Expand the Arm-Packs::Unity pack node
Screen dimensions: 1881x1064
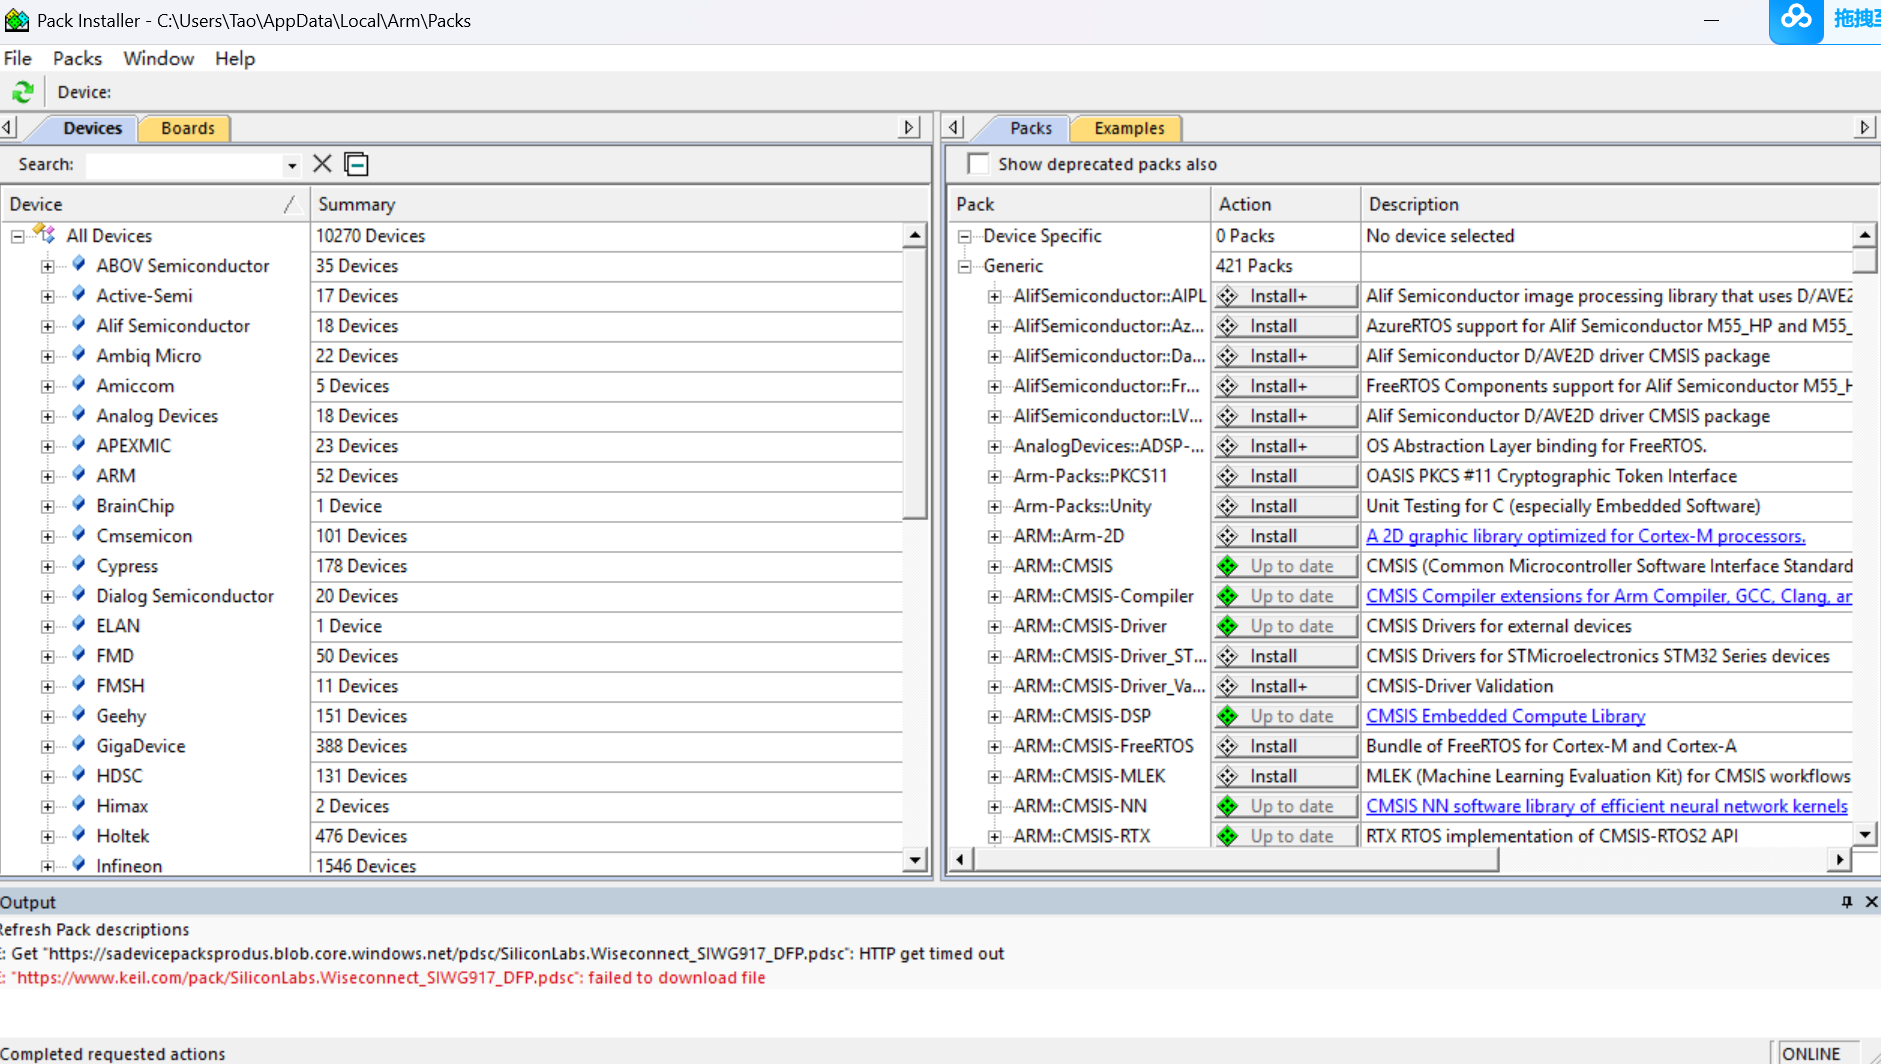coord(995,506)
